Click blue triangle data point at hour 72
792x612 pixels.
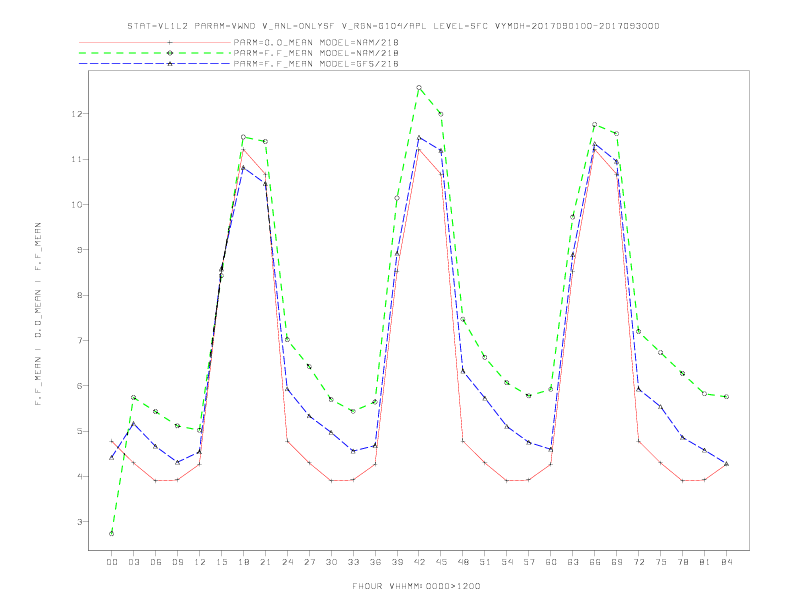pyautogui.click(x=639, y=389)
